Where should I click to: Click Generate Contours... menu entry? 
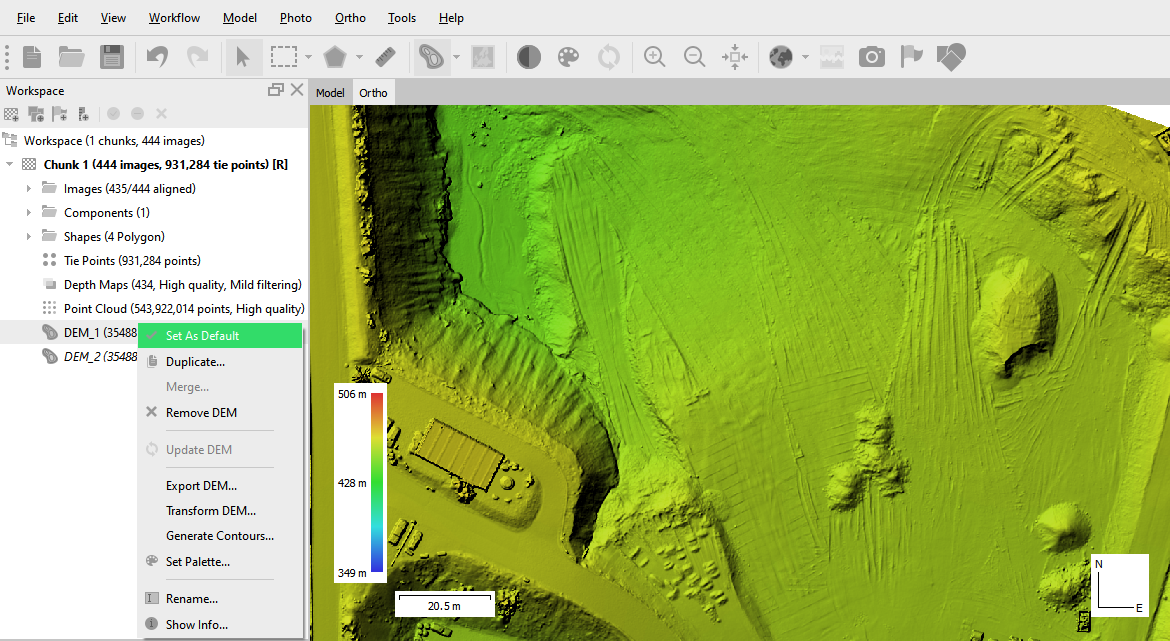tap(219, 536)
